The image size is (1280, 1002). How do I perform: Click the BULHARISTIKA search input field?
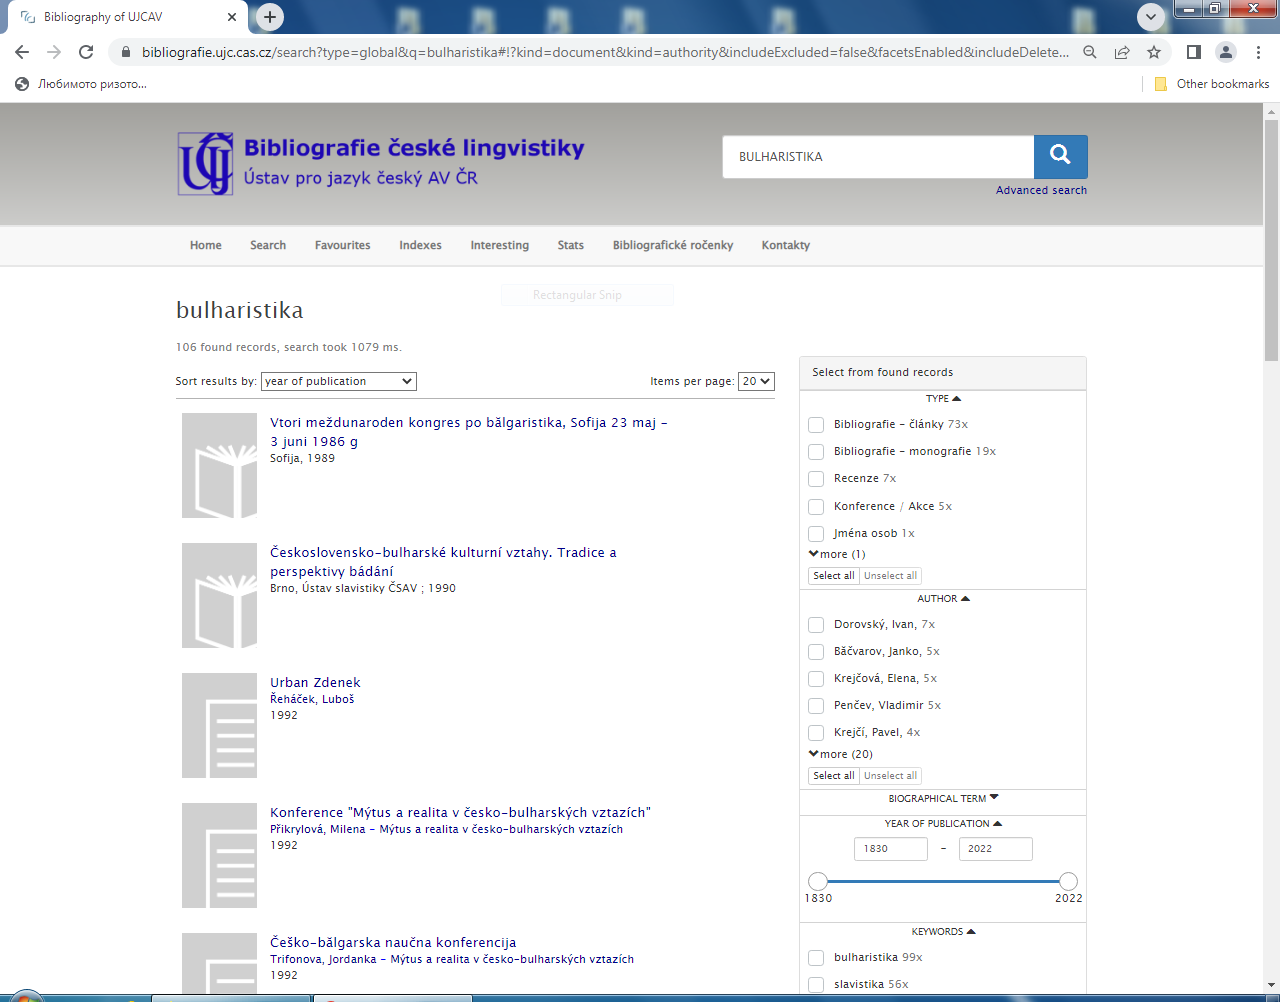878,157
